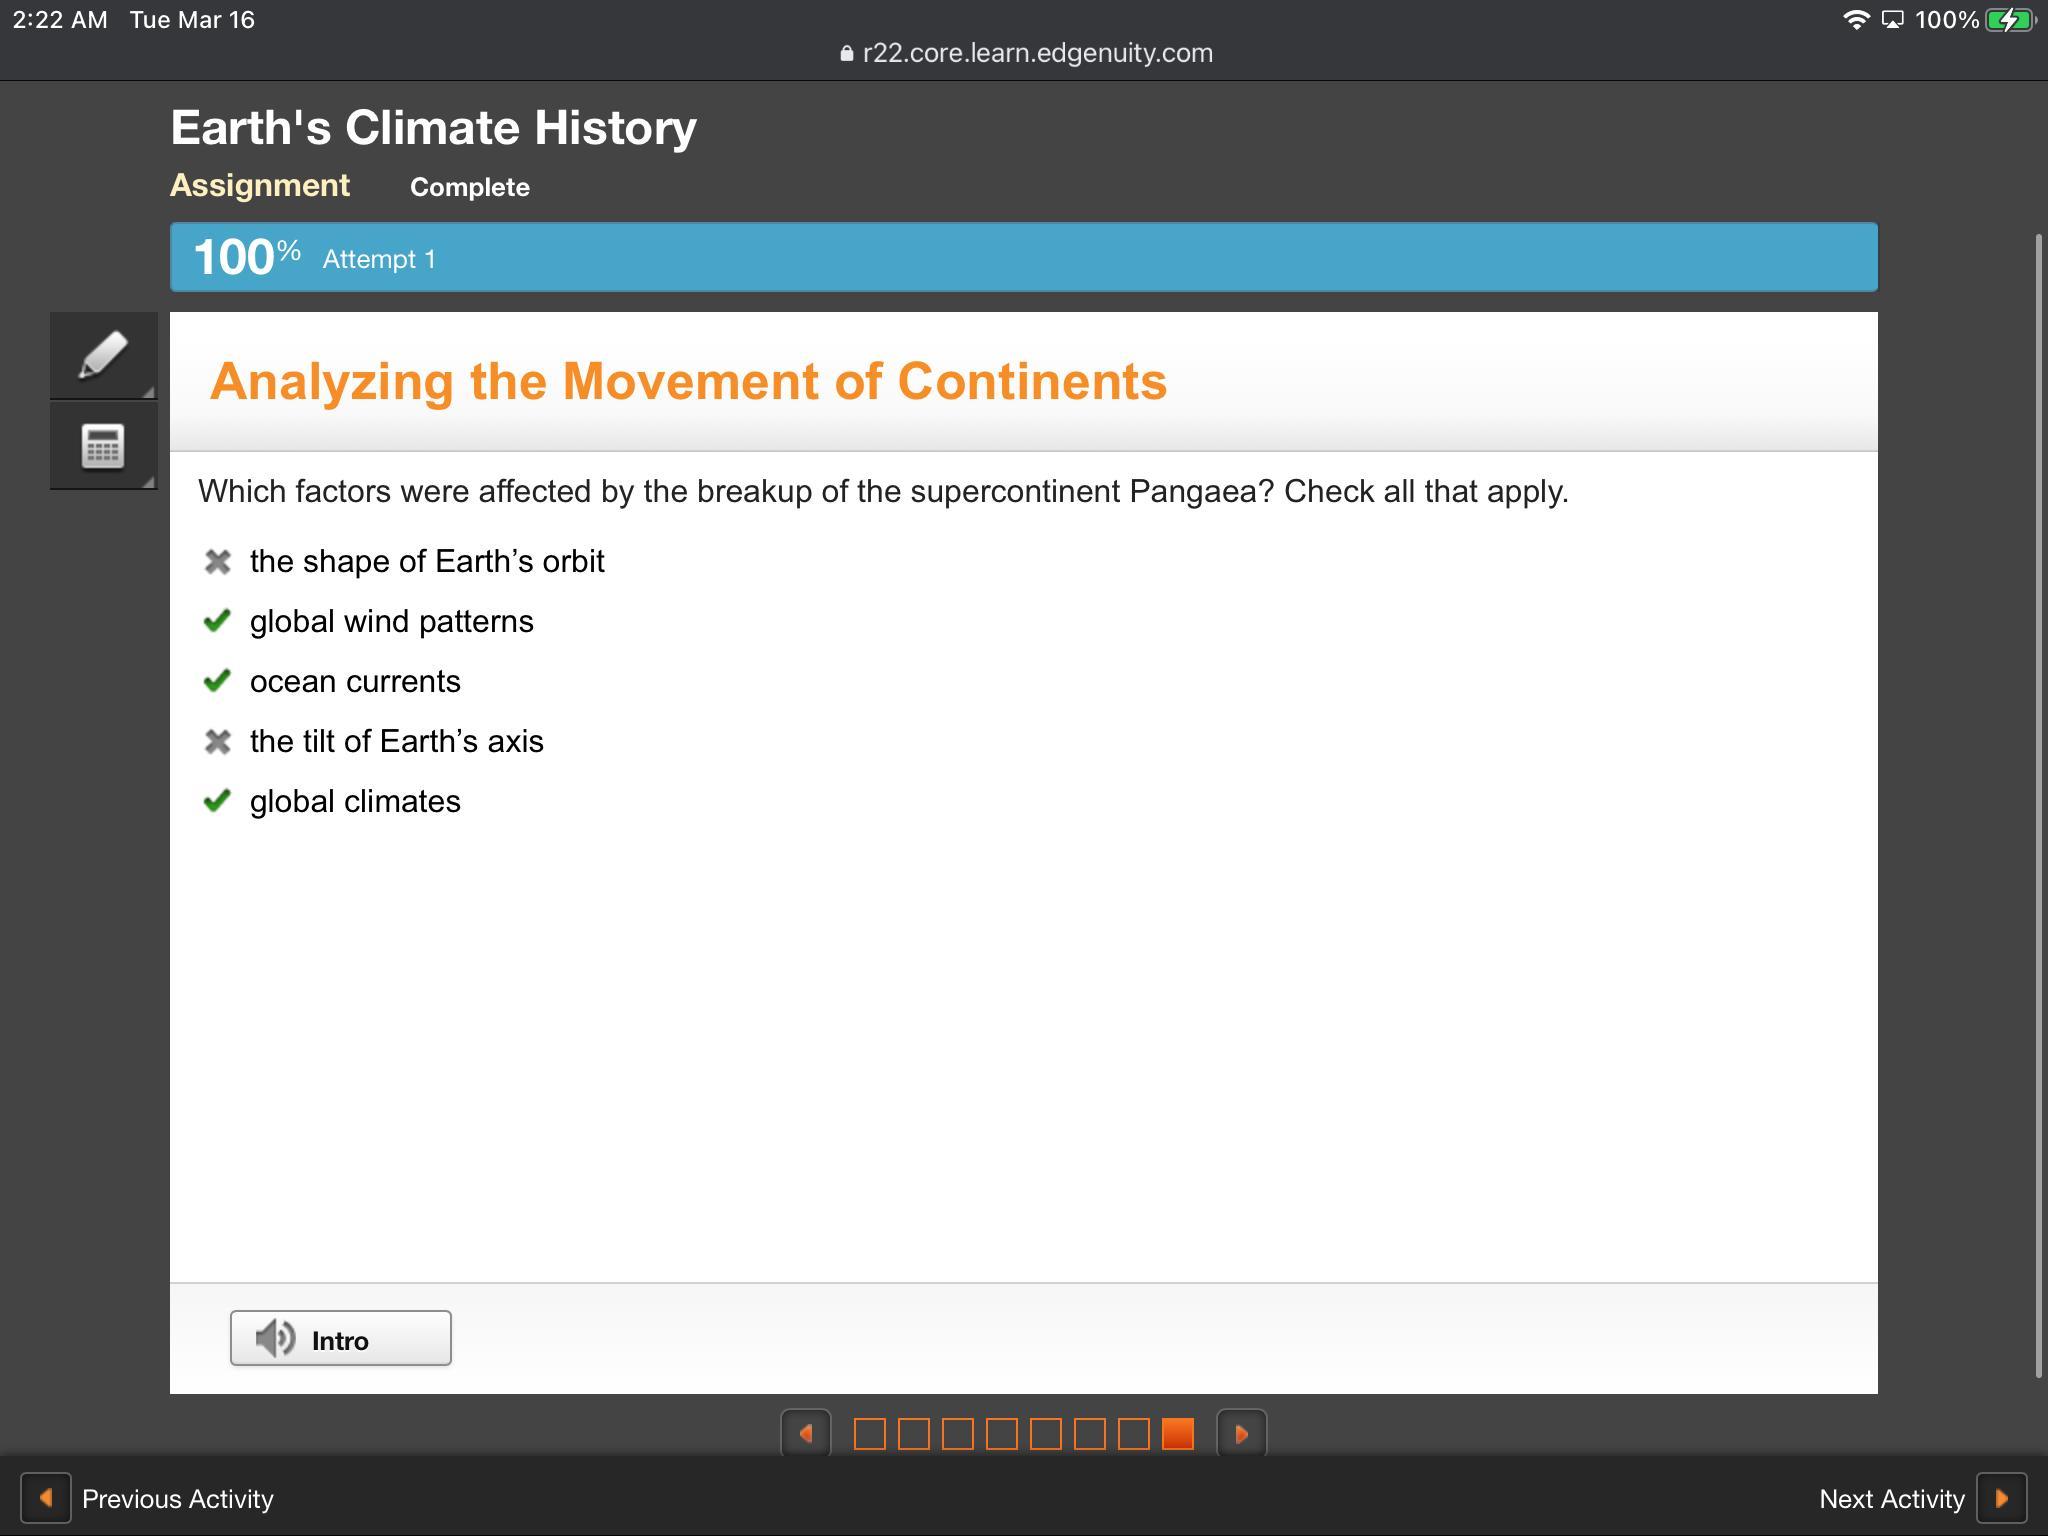Click the Next Activity arrow icon
This screenshot has width=2048, height=1536.
[2002, 1498]
